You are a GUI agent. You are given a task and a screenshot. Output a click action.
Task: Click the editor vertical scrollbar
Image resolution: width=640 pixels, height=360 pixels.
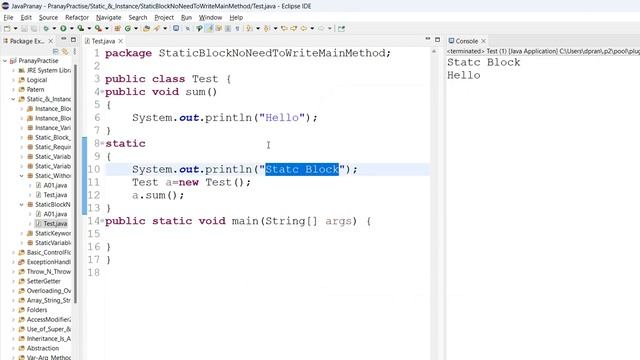click(433, 204)
